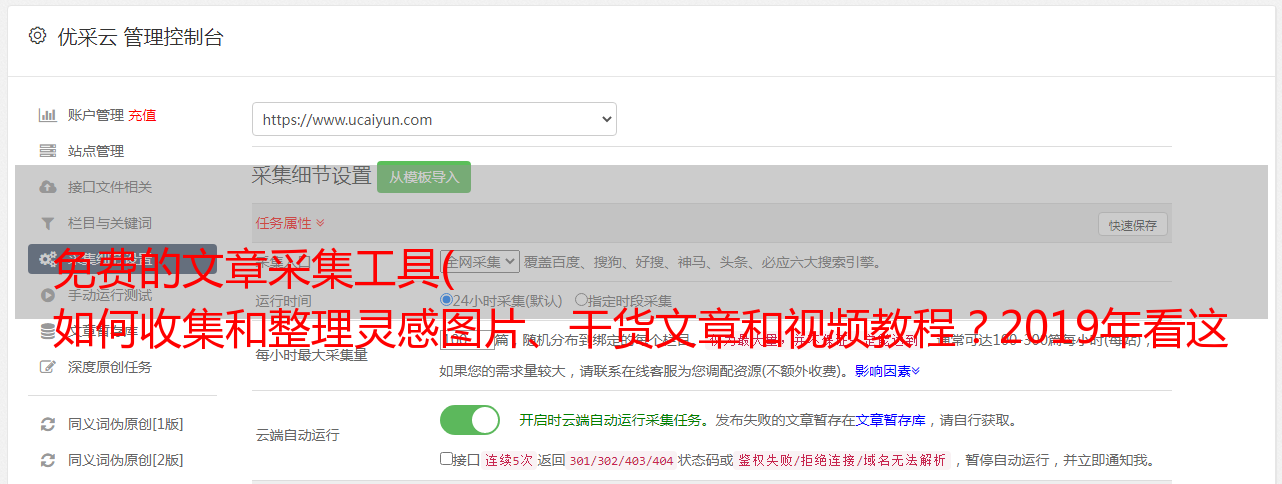Click the database stack icon in sidebar
Viewport: 1282px width, 484px height.
tap(47, 331)
